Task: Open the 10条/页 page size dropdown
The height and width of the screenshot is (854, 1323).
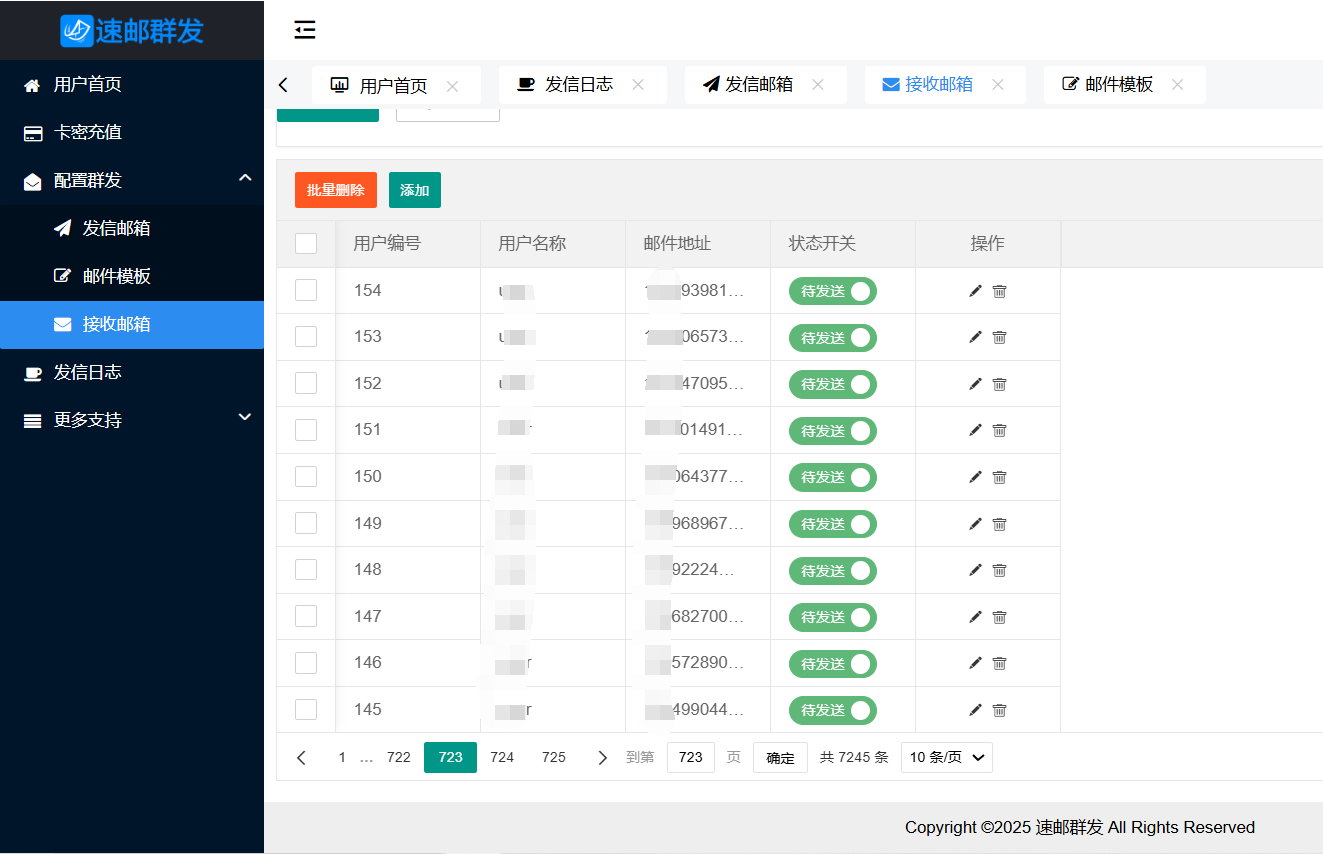Action: pyautogui.click(x=945, y=757)
